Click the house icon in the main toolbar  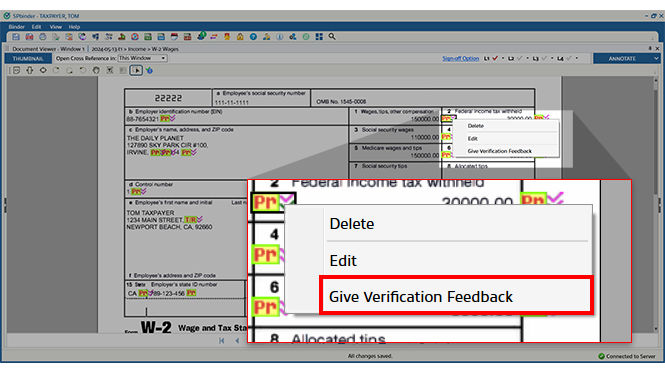240,37
